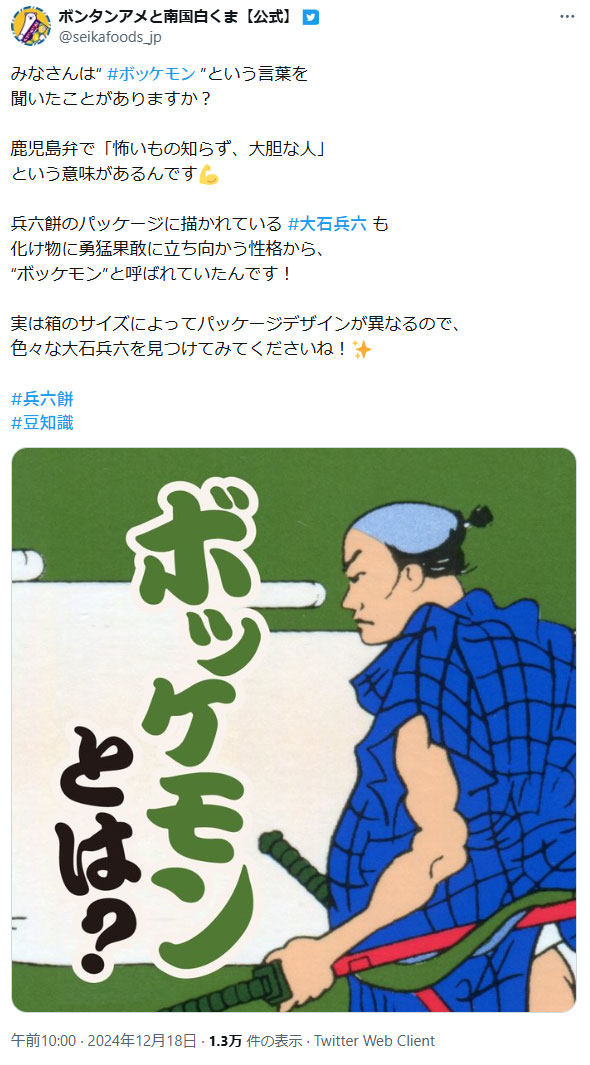The image size is (590, 1065).
Task: Click the flexed bicep emoji
Action: tap(210, 175)
